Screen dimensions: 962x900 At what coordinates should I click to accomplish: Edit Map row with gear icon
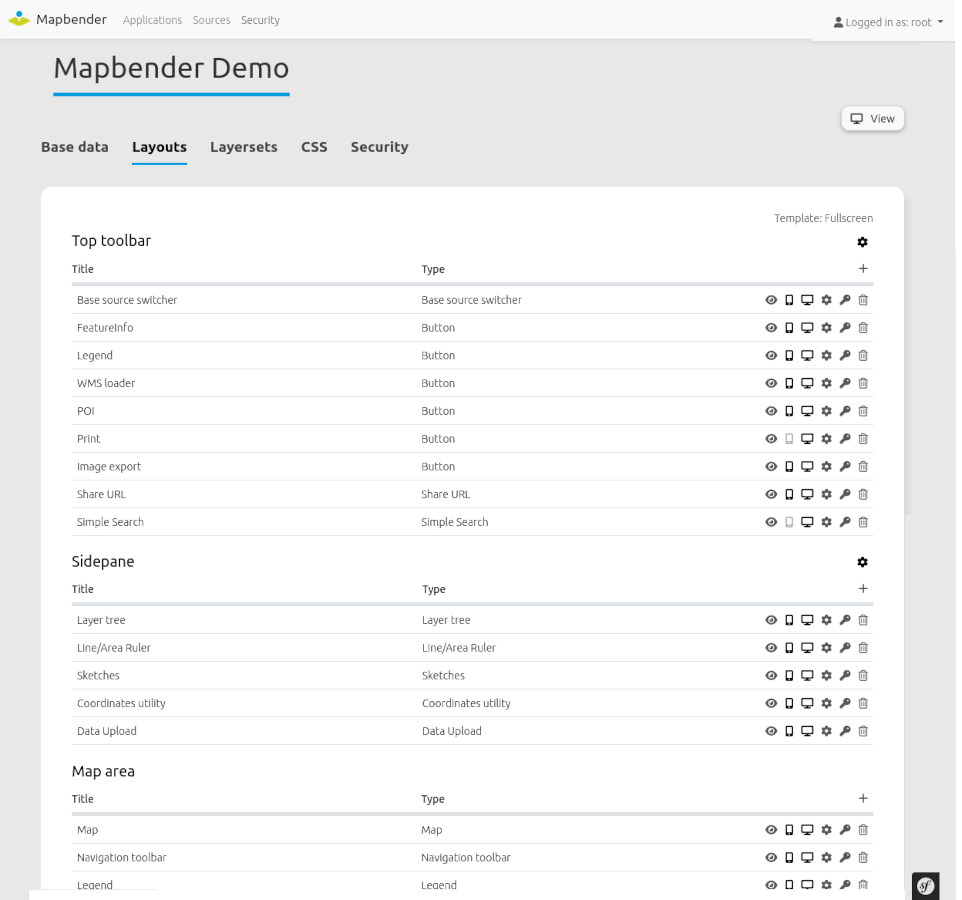pos(826,830)
